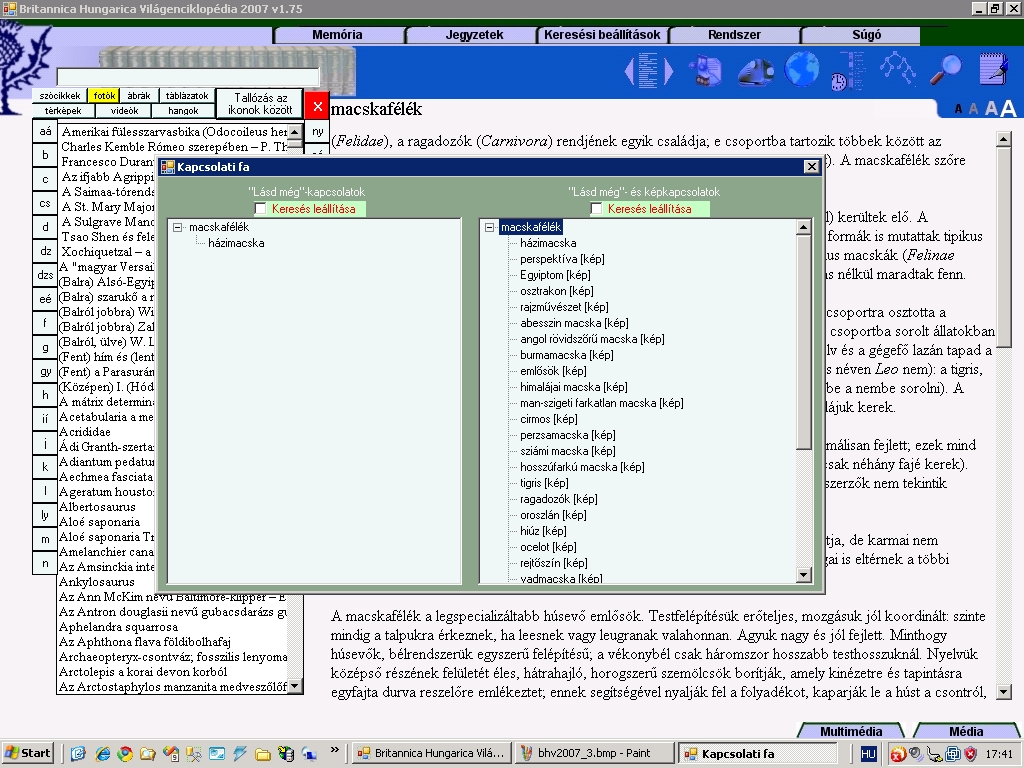
Task: Click scroll-down arrow of media list
Action: (295, 686)
